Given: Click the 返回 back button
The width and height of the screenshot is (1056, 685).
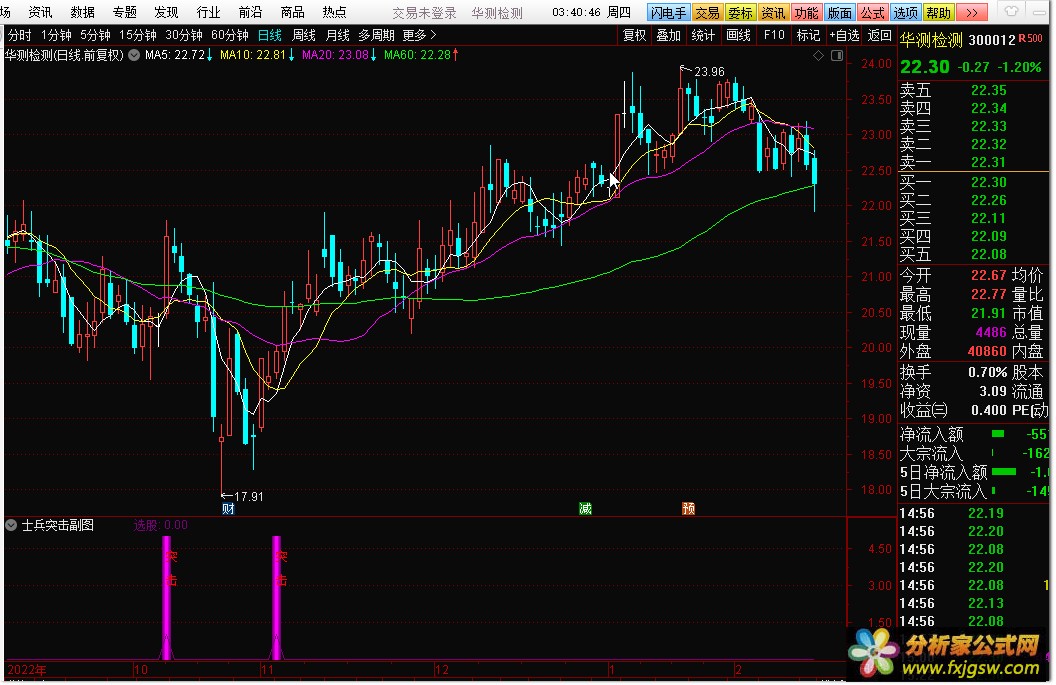Looking at the screenshot, I should (x=880, y=35).
